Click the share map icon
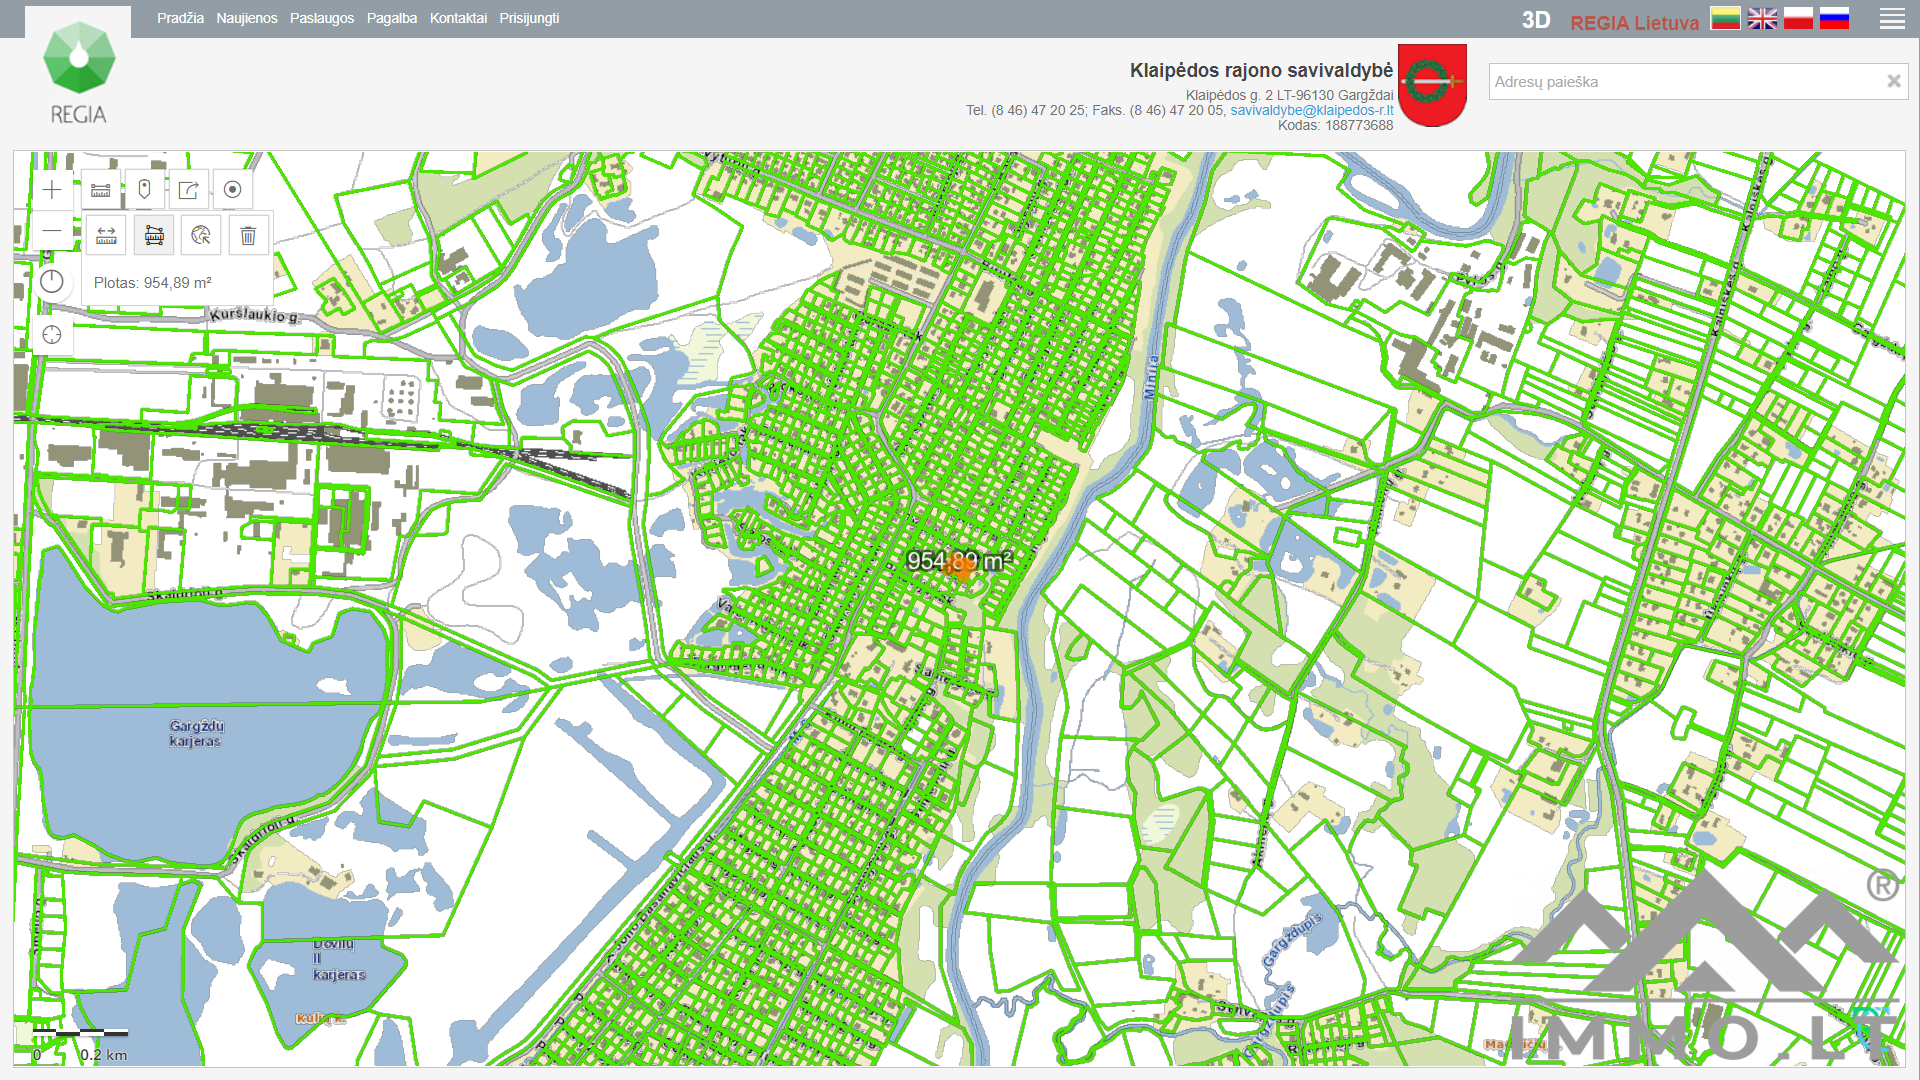Viewport: 1920px width, 1080px height. tap(188, 190)
